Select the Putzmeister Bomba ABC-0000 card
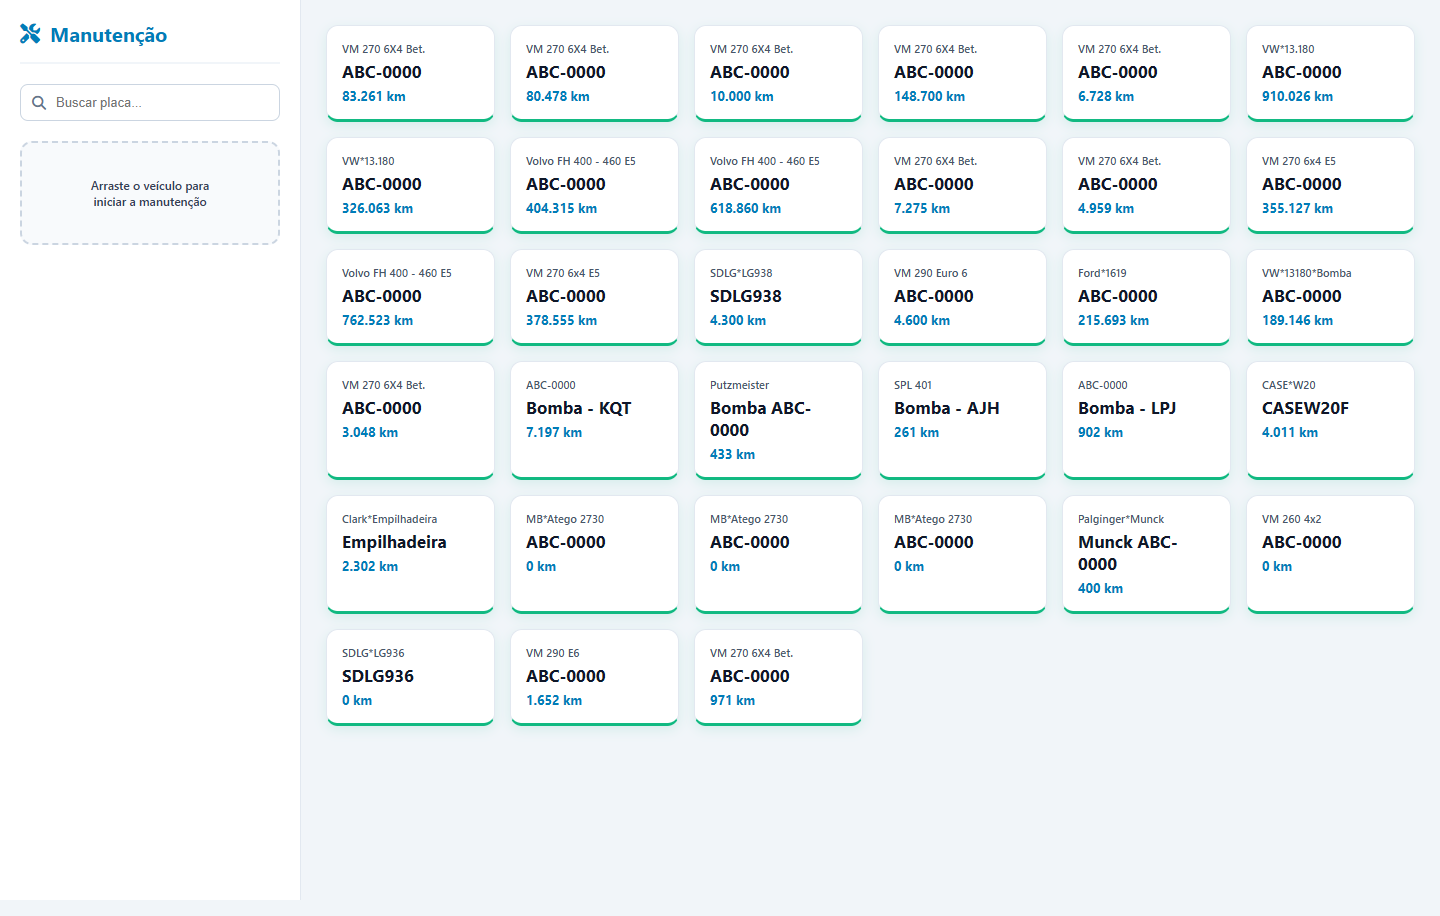The width and height of the screenshot is (1440, 916). pos(778,421)
